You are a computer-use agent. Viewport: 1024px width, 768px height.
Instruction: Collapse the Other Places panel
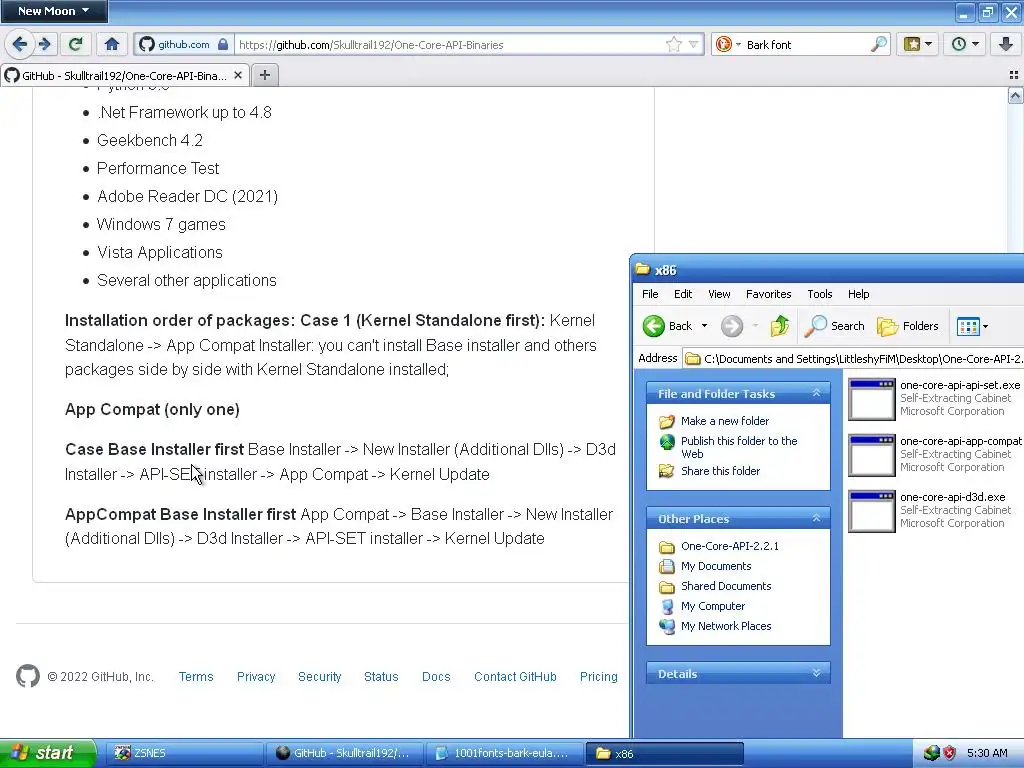(816, 519)
